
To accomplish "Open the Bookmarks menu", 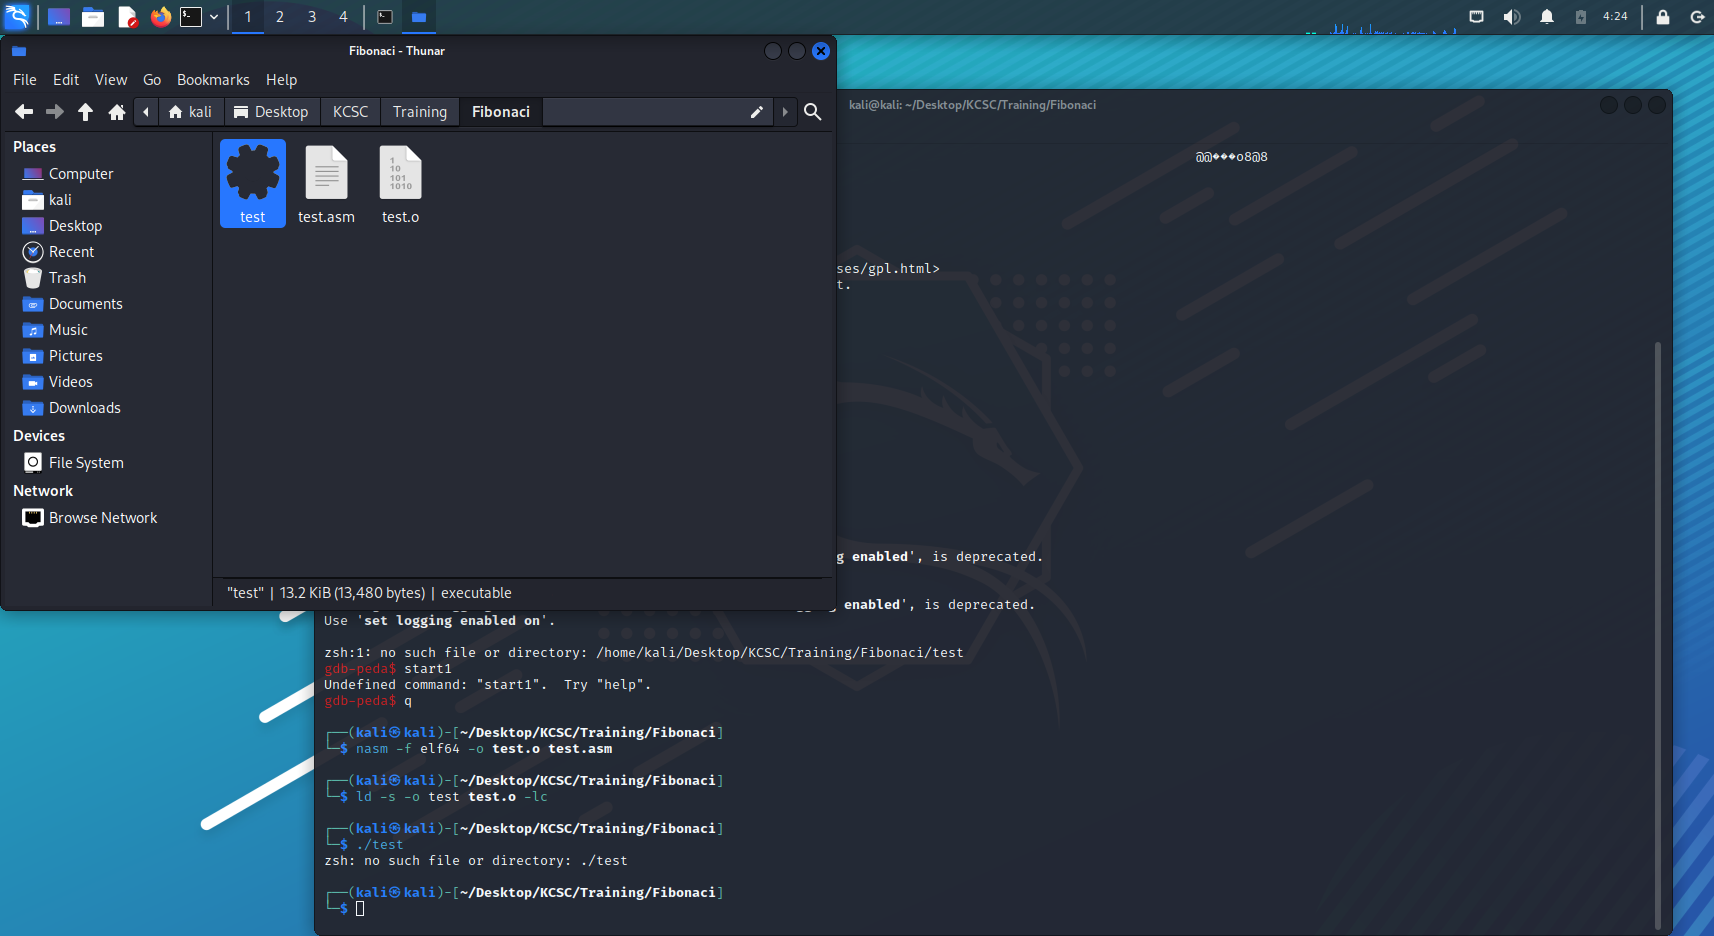I will point(213,80).
